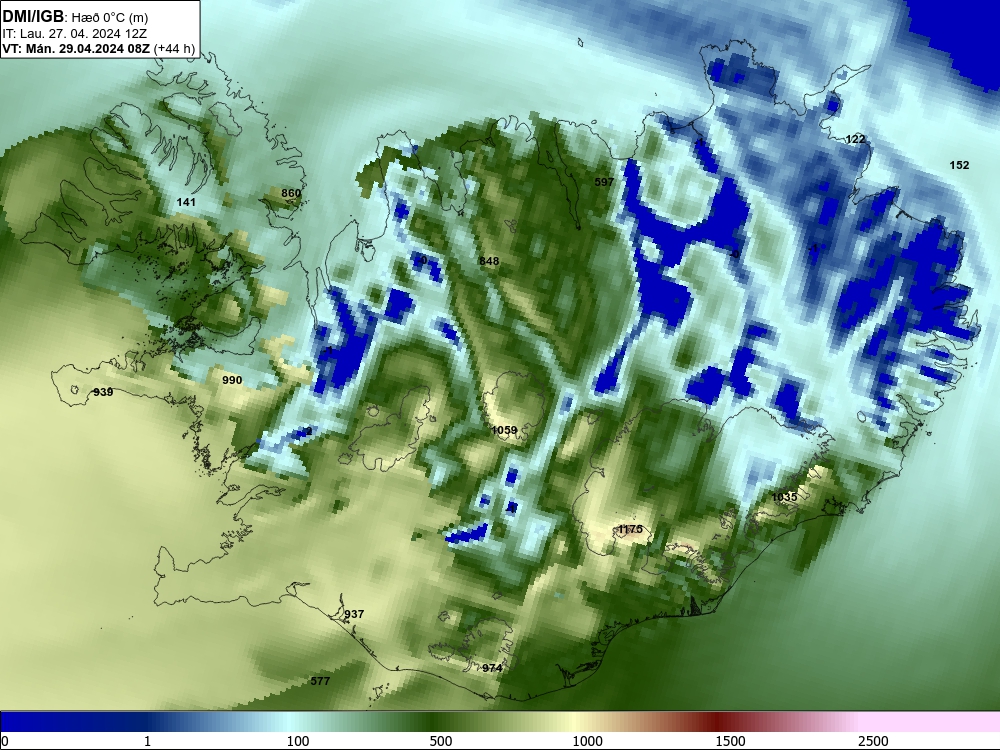Click the color scale label 1000
The height and width of the screenshot is (750, 1000).
587,741
